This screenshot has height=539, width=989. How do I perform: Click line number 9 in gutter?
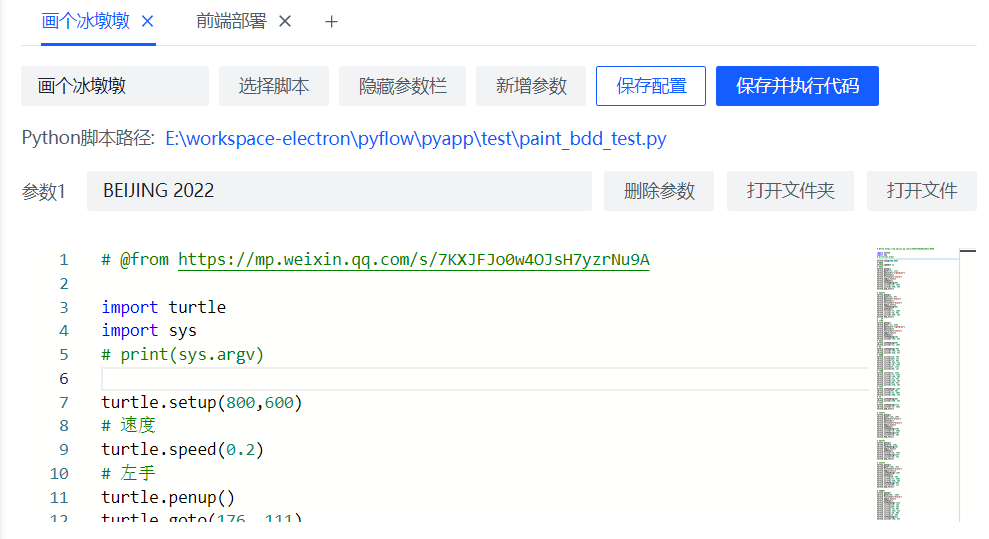click(x=64, y=450)
